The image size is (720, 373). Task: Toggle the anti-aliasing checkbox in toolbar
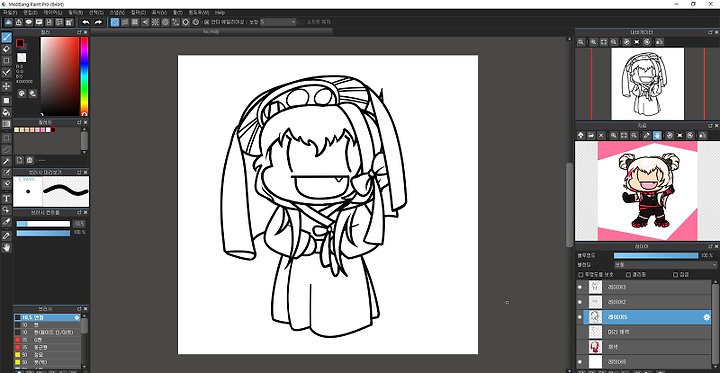click(206, 22)
